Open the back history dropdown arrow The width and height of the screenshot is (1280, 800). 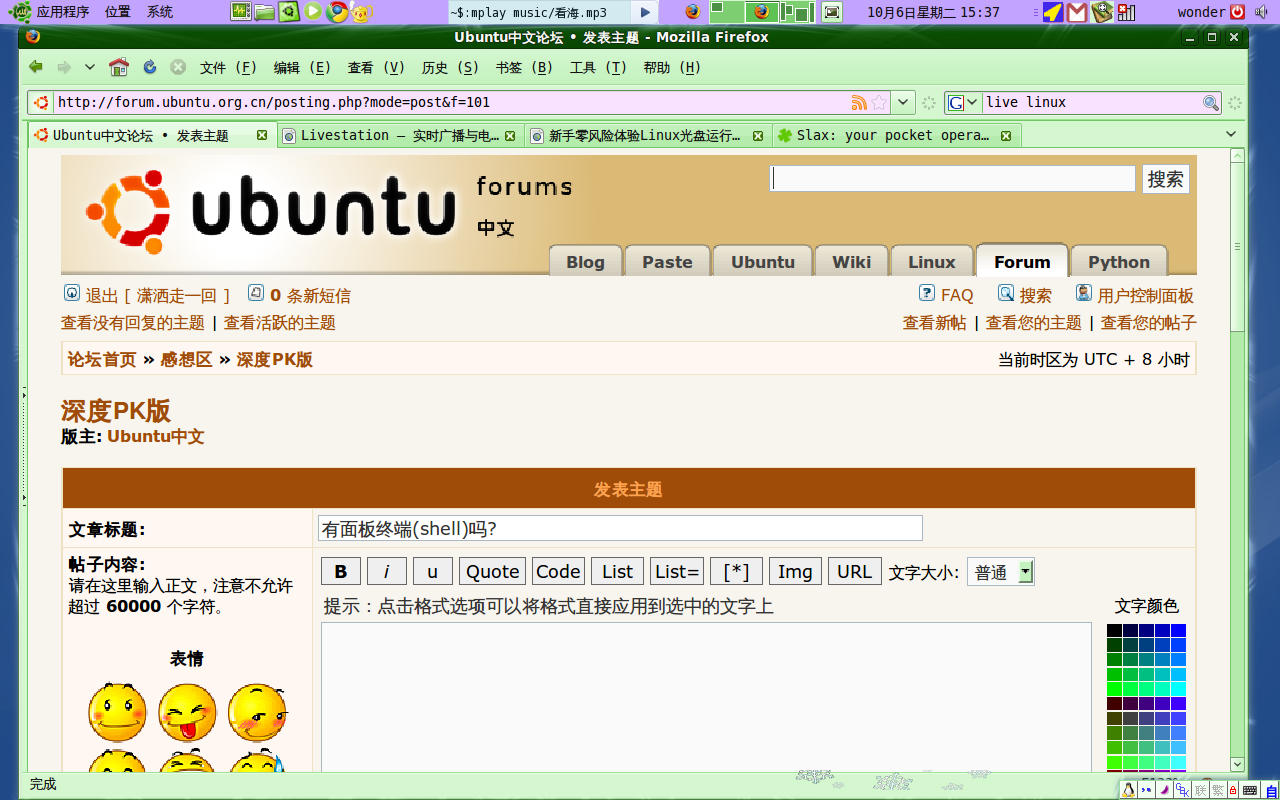click(x=90, y=67)
